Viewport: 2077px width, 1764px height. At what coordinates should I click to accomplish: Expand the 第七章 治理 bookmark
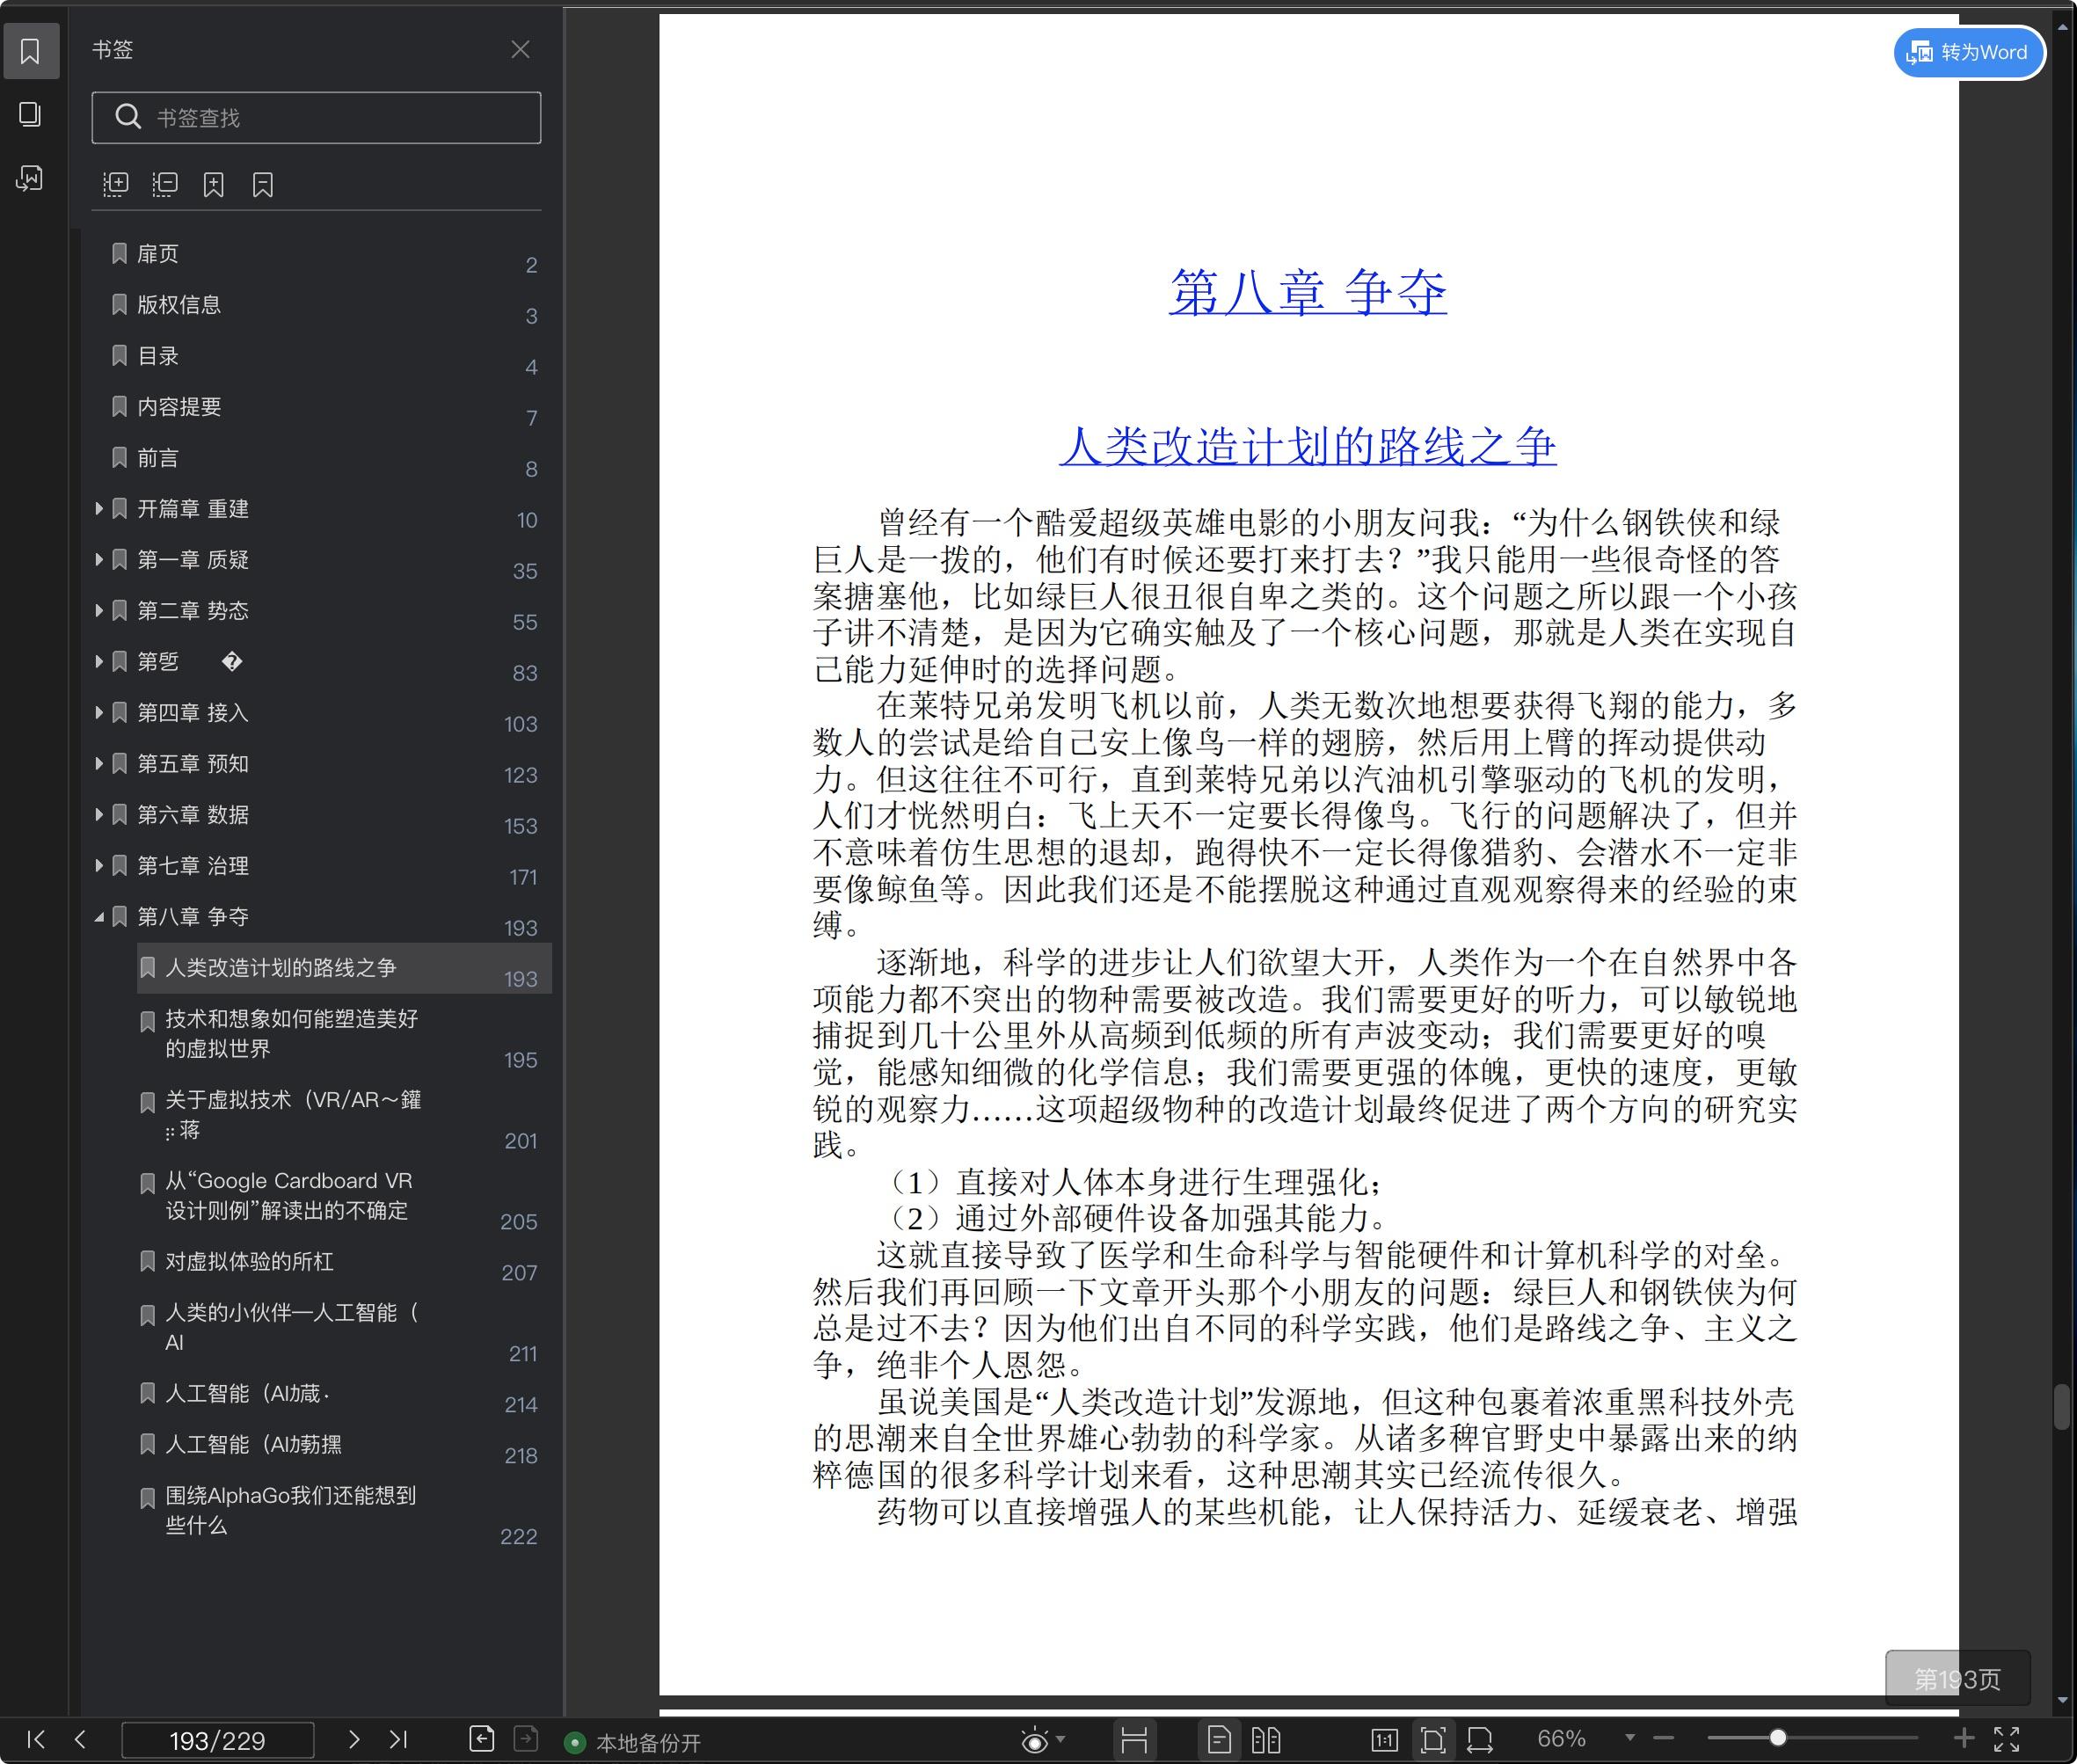(x=99, y=866)
